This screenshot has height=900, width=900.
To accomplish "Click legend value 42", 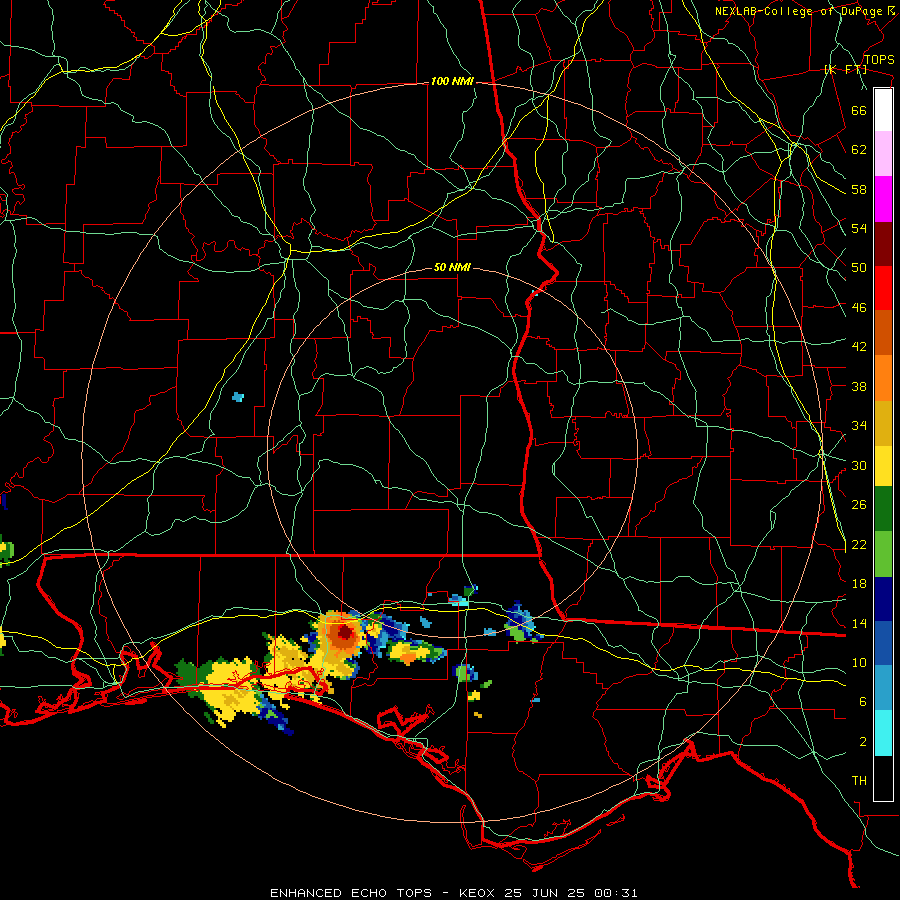I will (x=859, y=347).
